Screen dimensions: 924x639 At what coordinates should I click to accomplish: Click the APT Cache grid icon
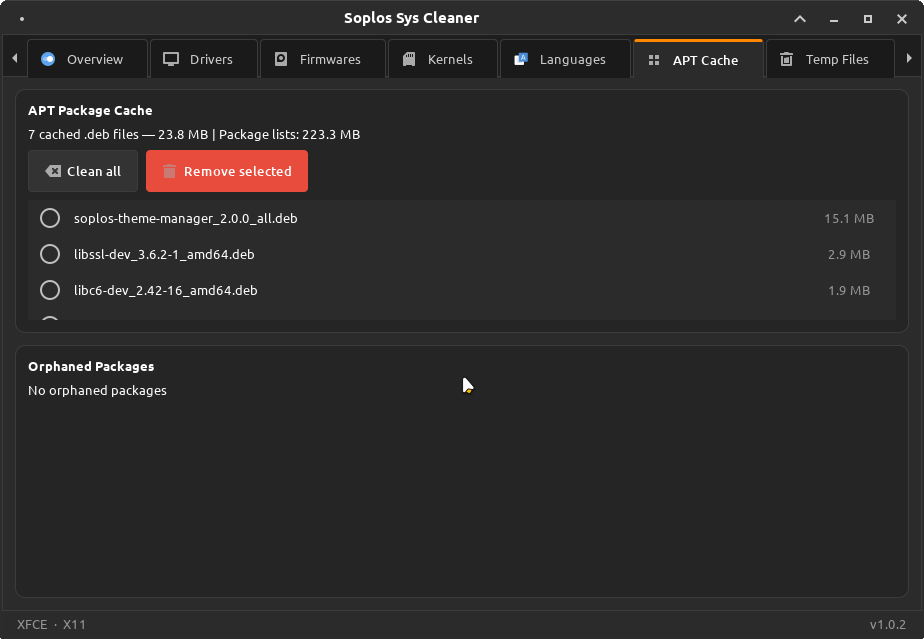click(x=654, y=60)
